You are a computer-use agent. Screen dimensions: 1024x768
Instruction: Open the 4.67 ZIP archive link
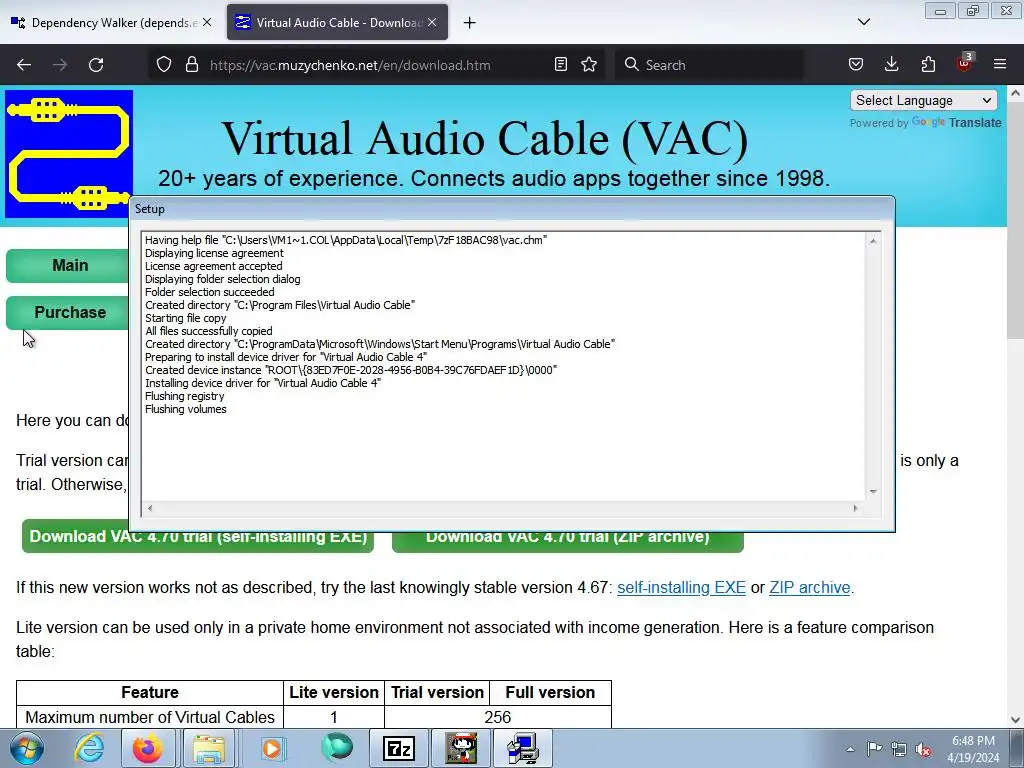tap(810, 587)
